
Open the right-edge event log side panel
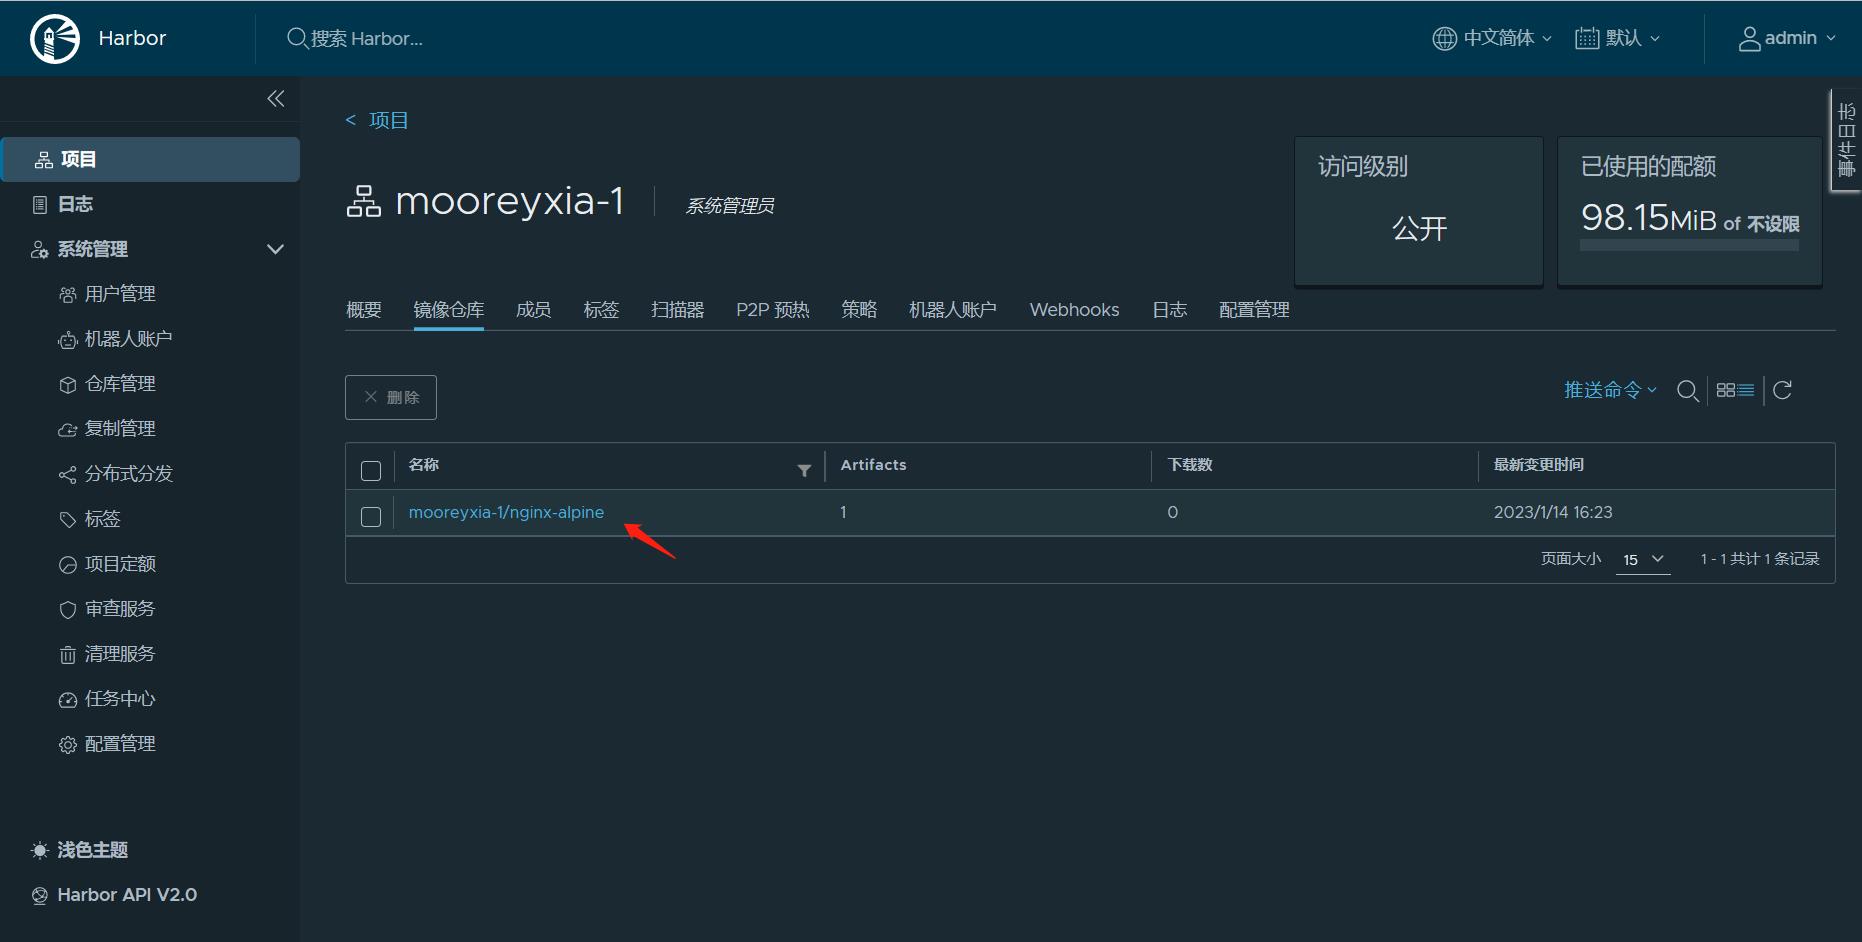pyautogui.click(x=1846, y=140)
